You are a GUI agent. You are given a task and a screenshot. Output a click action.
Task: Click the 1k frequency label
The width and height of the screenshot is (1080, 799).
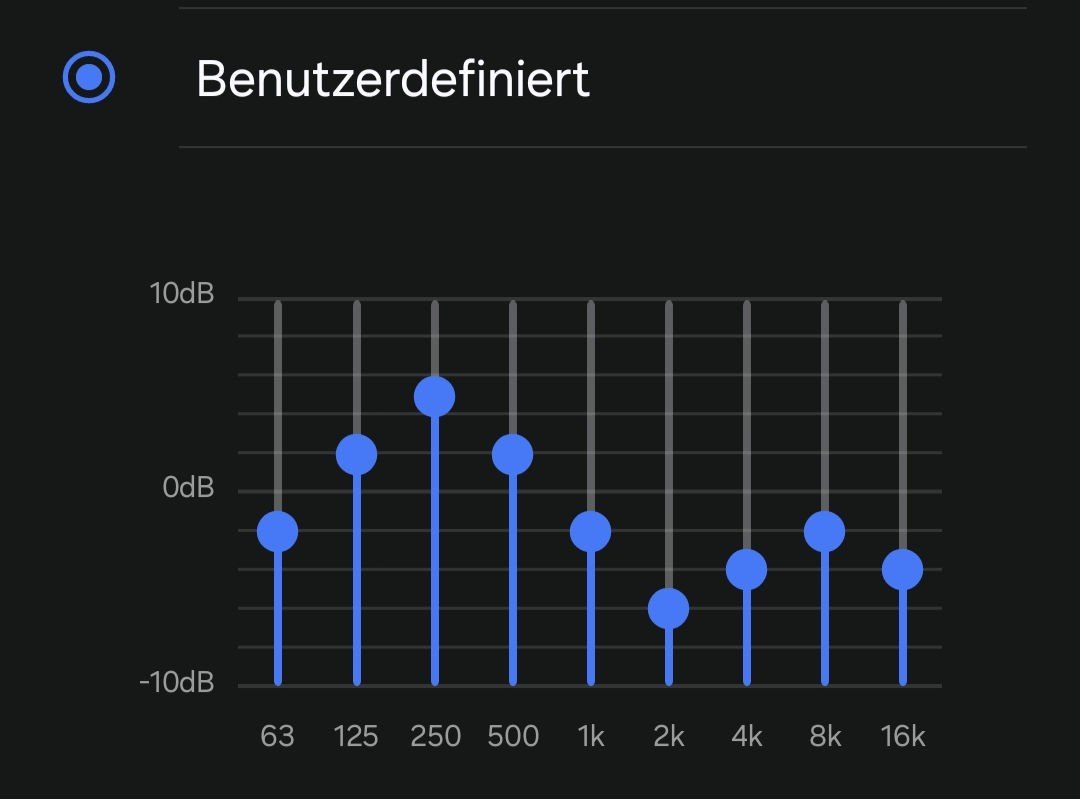(x=590, y=737)
